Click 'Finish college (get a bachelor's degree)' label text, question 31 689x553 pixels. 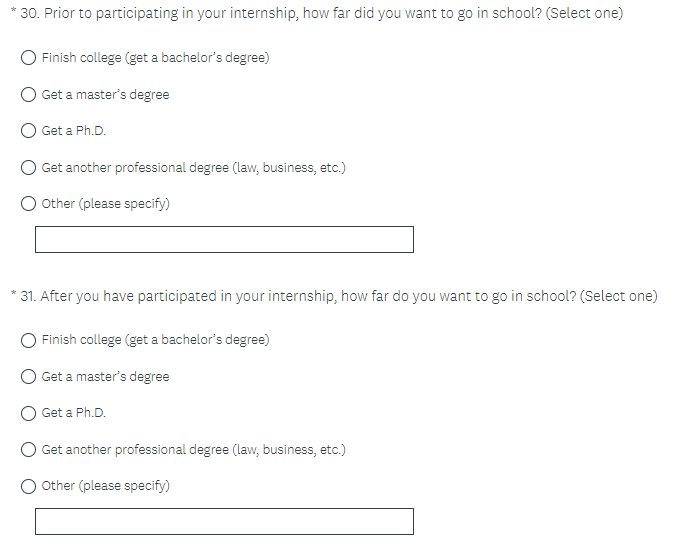(x=155, y=340)
